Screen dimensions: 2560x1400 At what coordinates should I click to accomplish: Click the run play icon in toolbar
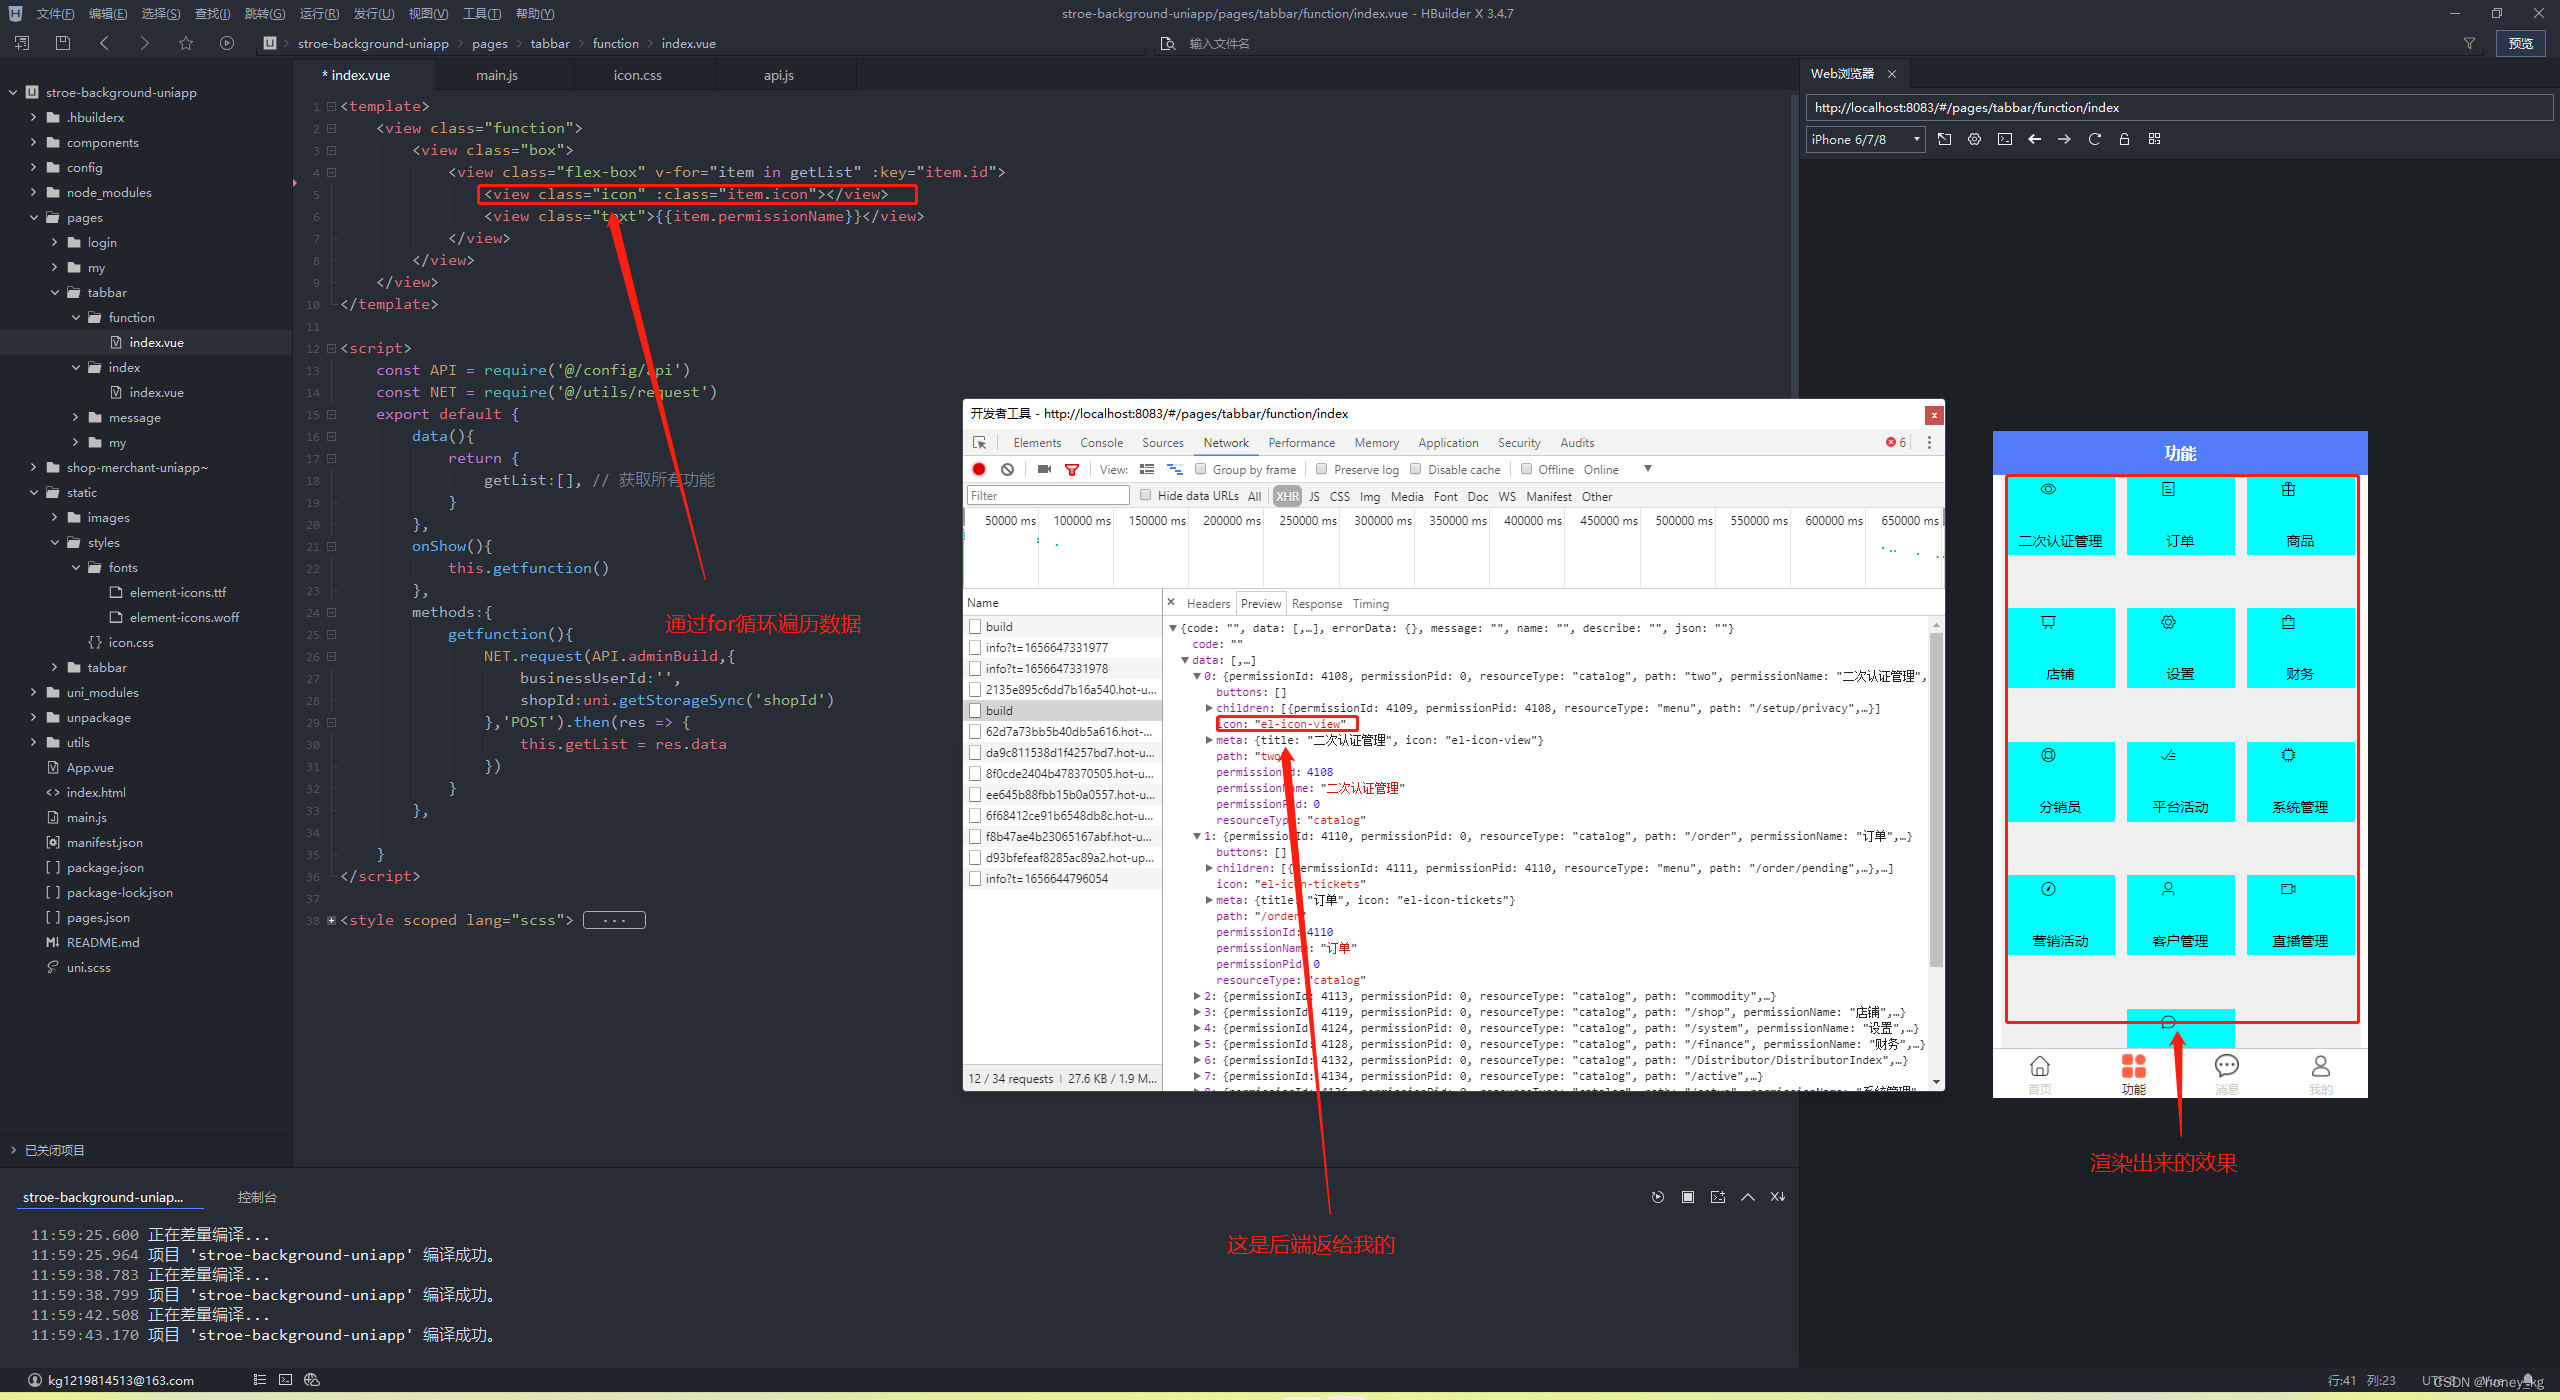point(227,43)
